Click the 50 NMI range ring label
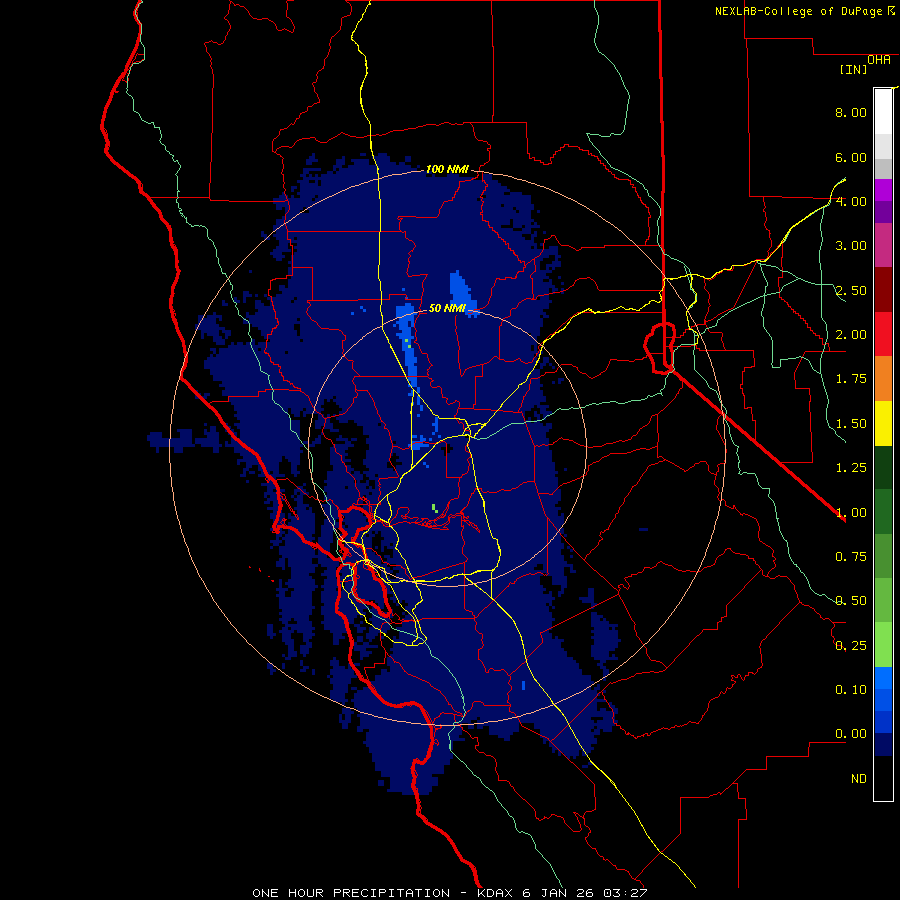The image size is (900, 900). click(x=447, y=308)
